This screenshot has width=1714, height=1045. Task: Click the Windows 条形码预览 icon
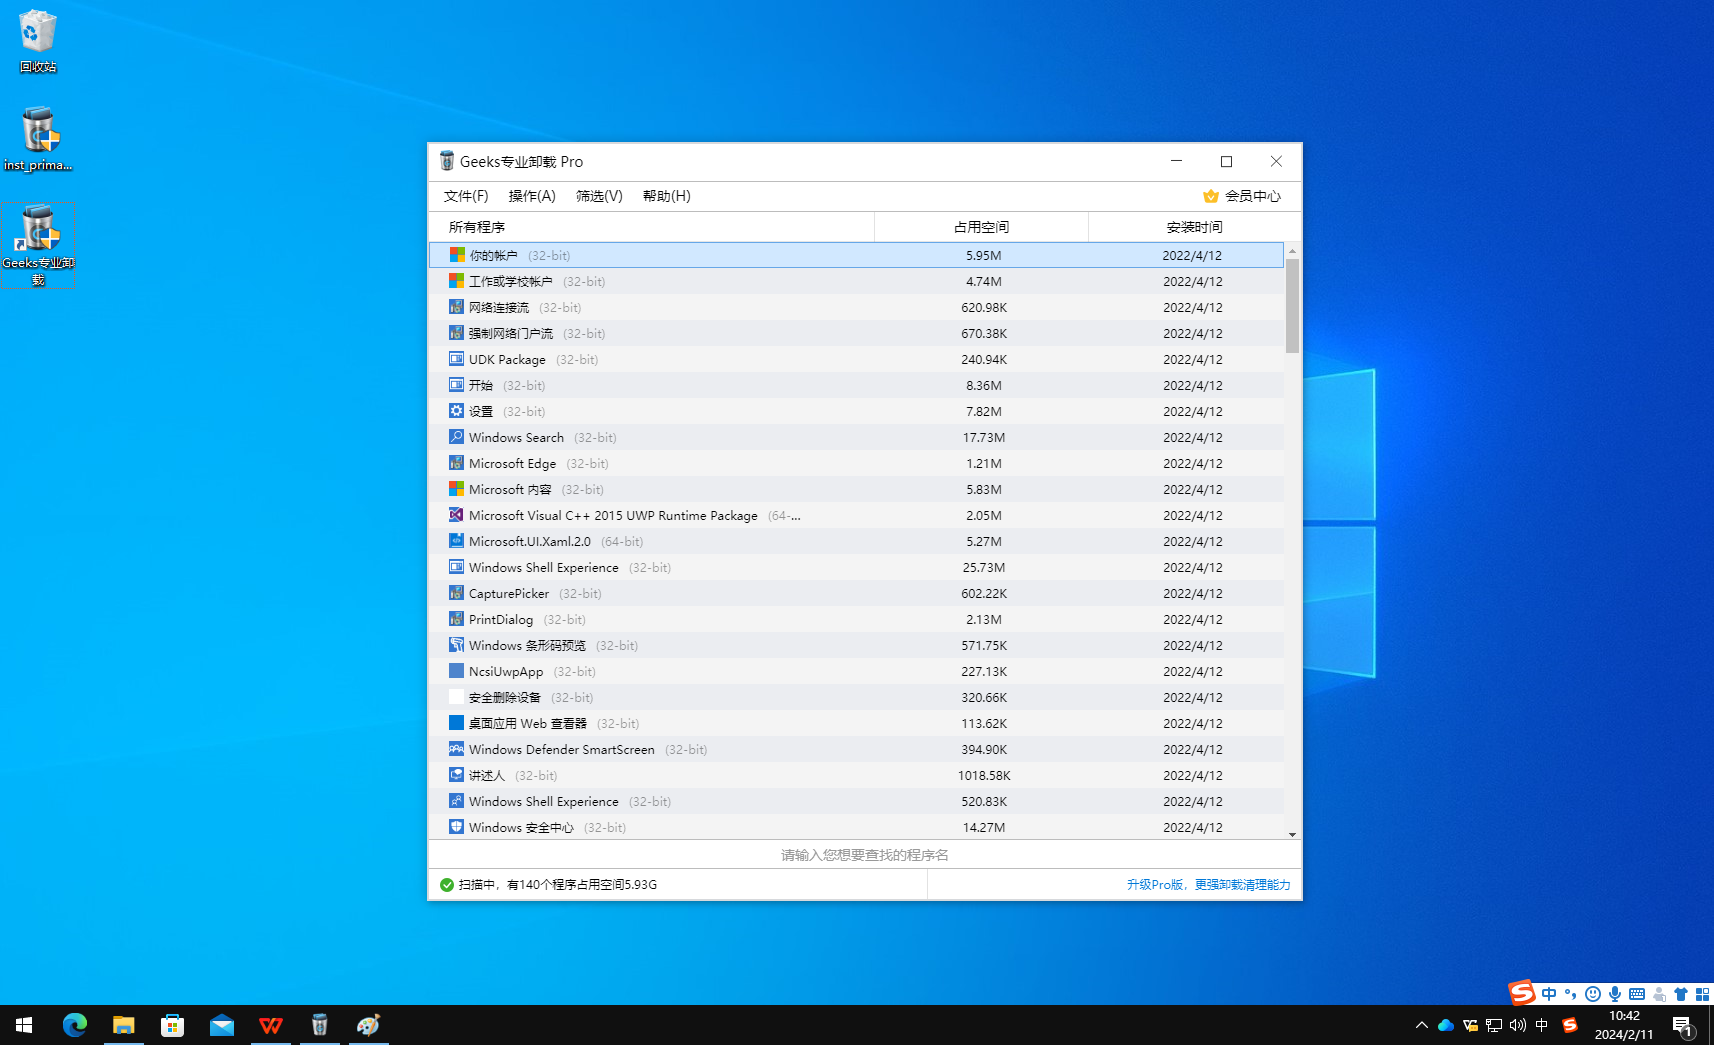click(456, 645)
